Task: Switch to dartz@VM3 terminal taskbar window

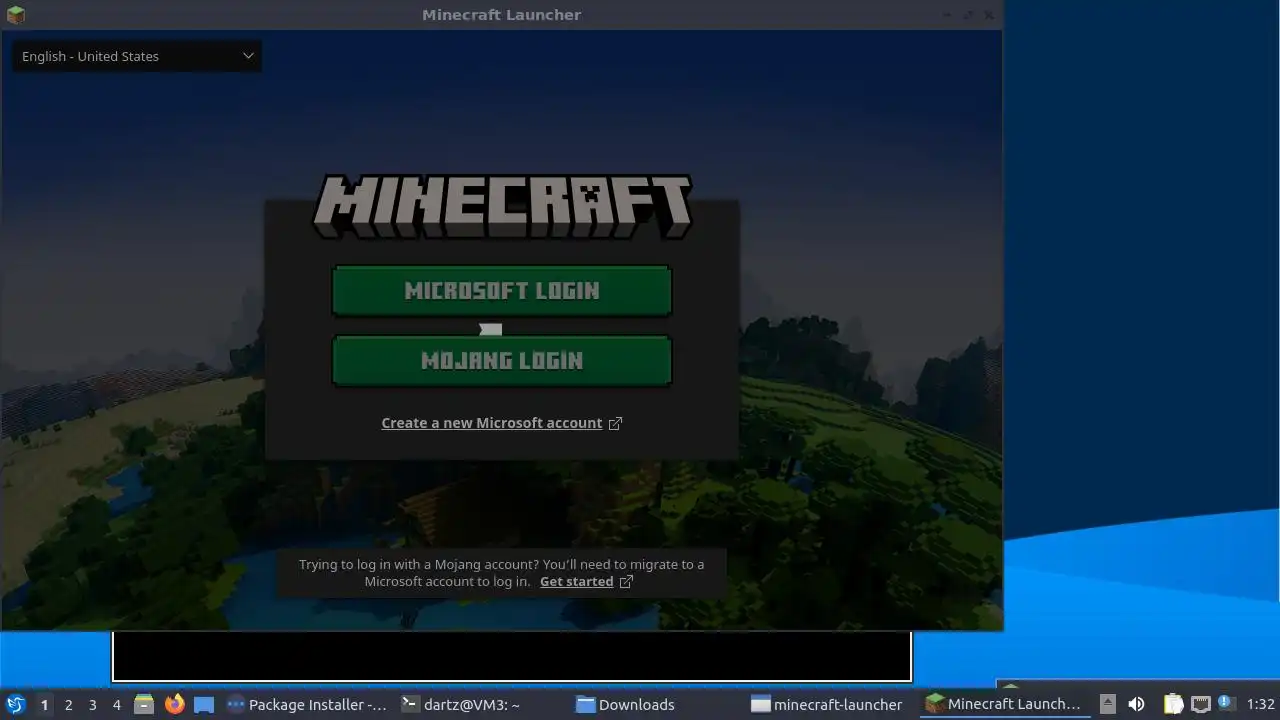Action: tap(480, 704)
